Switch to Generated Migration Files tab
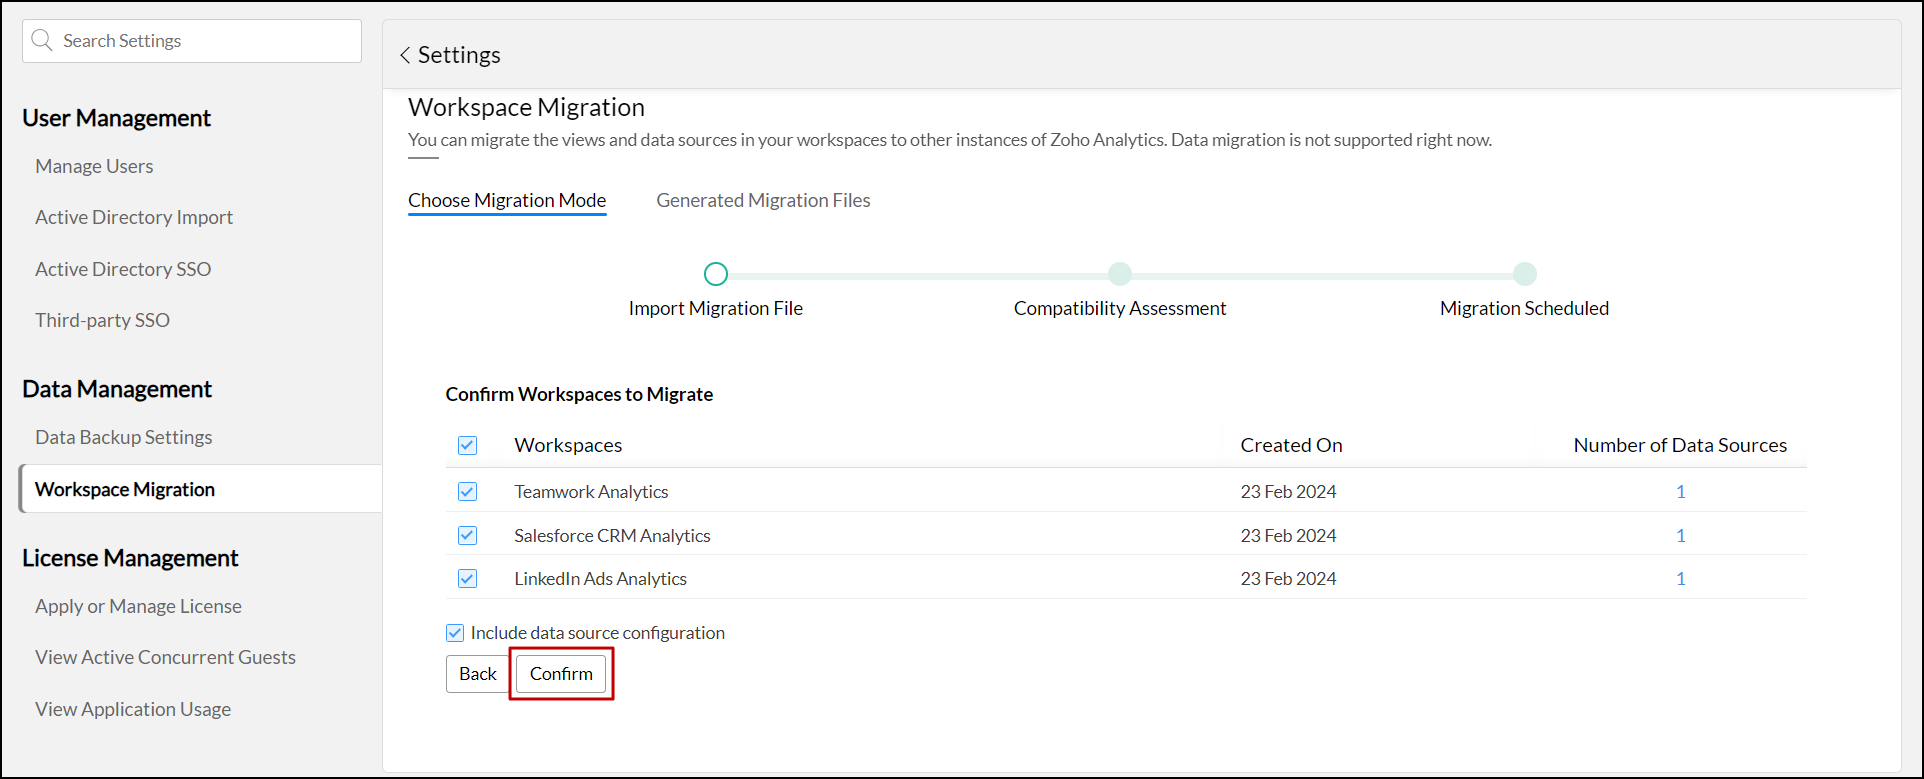 click(763, 201)
